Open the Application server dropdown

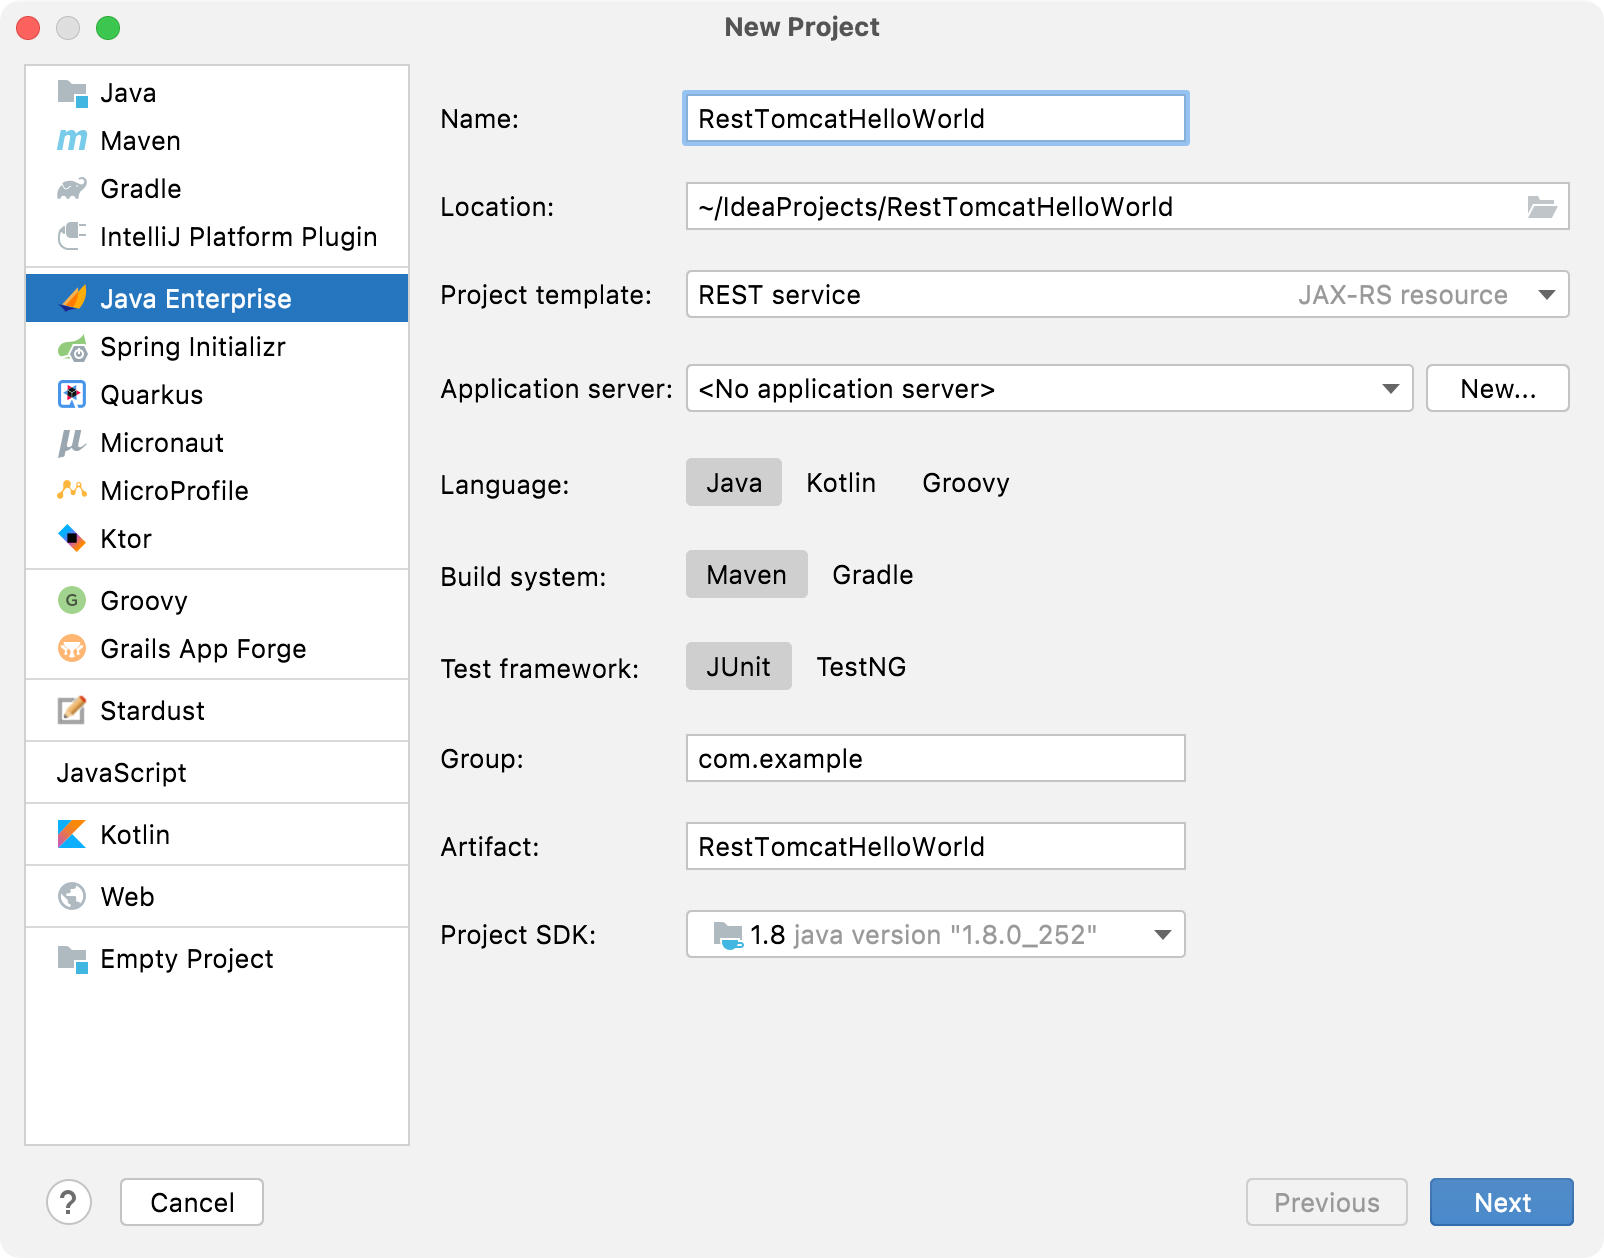point(1389,389)
